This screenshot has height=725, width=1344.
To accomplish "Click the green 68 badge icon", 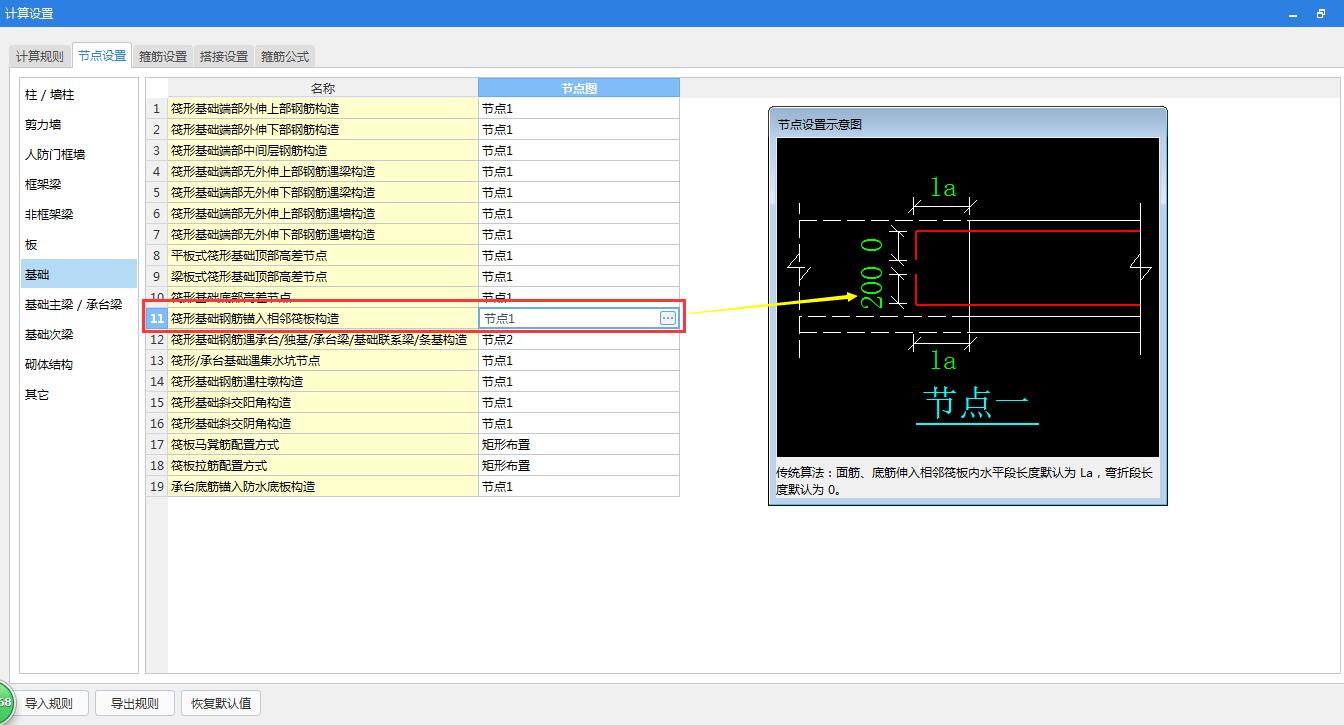I will tap(4, 703).
